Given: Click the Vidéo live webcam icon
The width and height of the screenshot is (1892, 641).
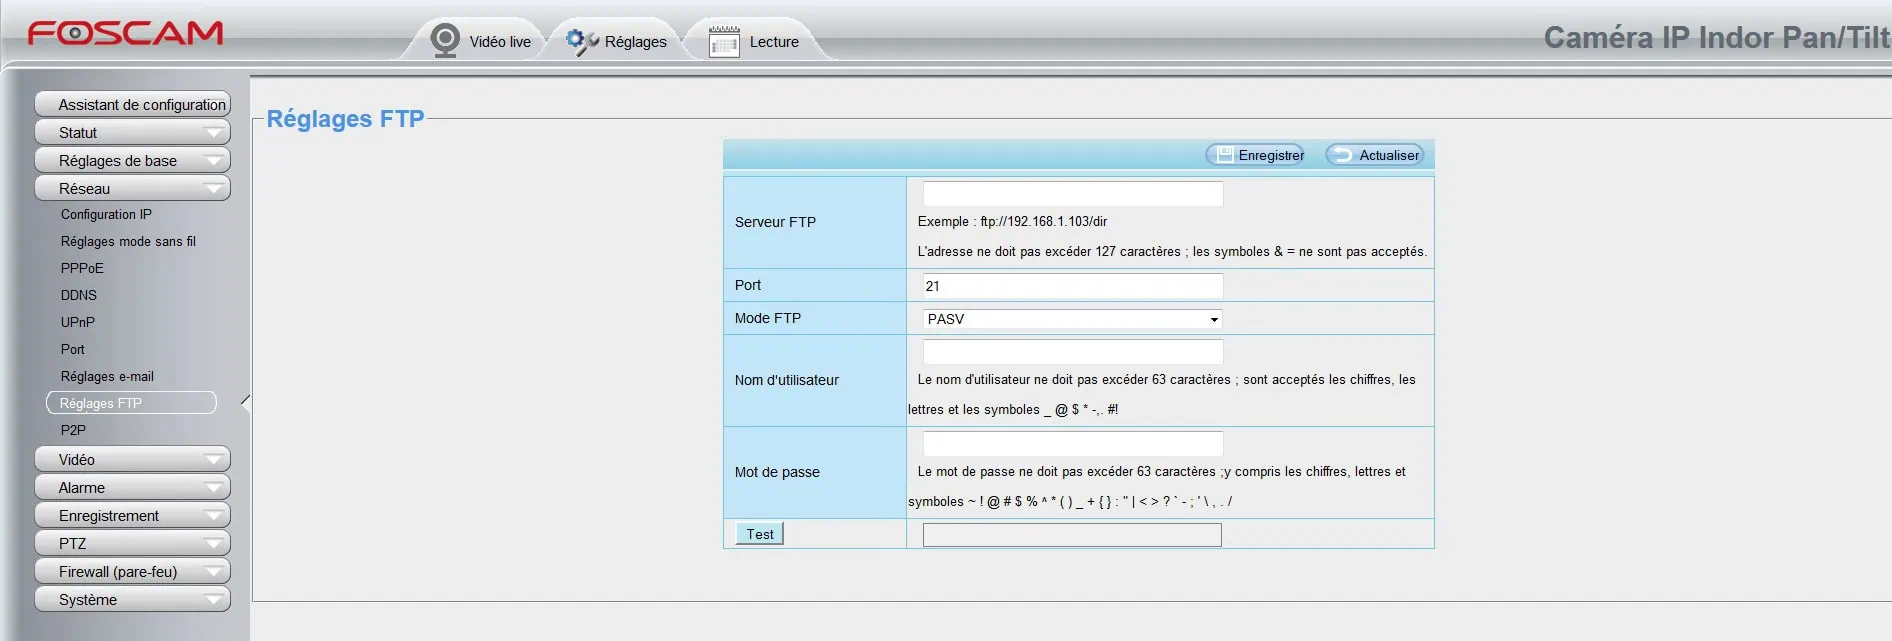Looking at the screenshot, I should point(444,41).
